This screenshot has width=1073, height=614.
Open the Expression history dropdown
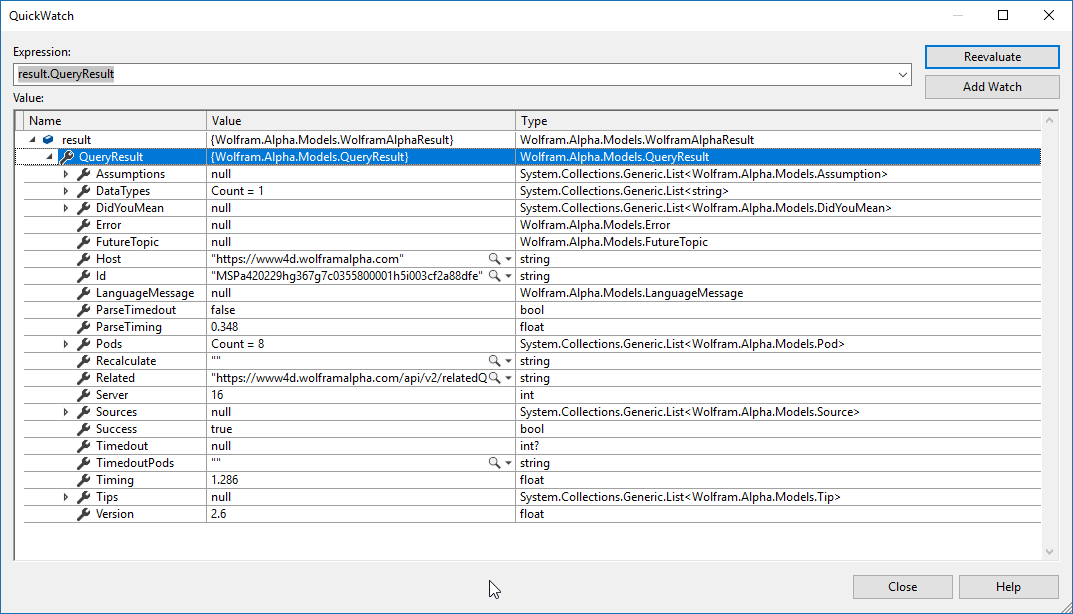903,75
